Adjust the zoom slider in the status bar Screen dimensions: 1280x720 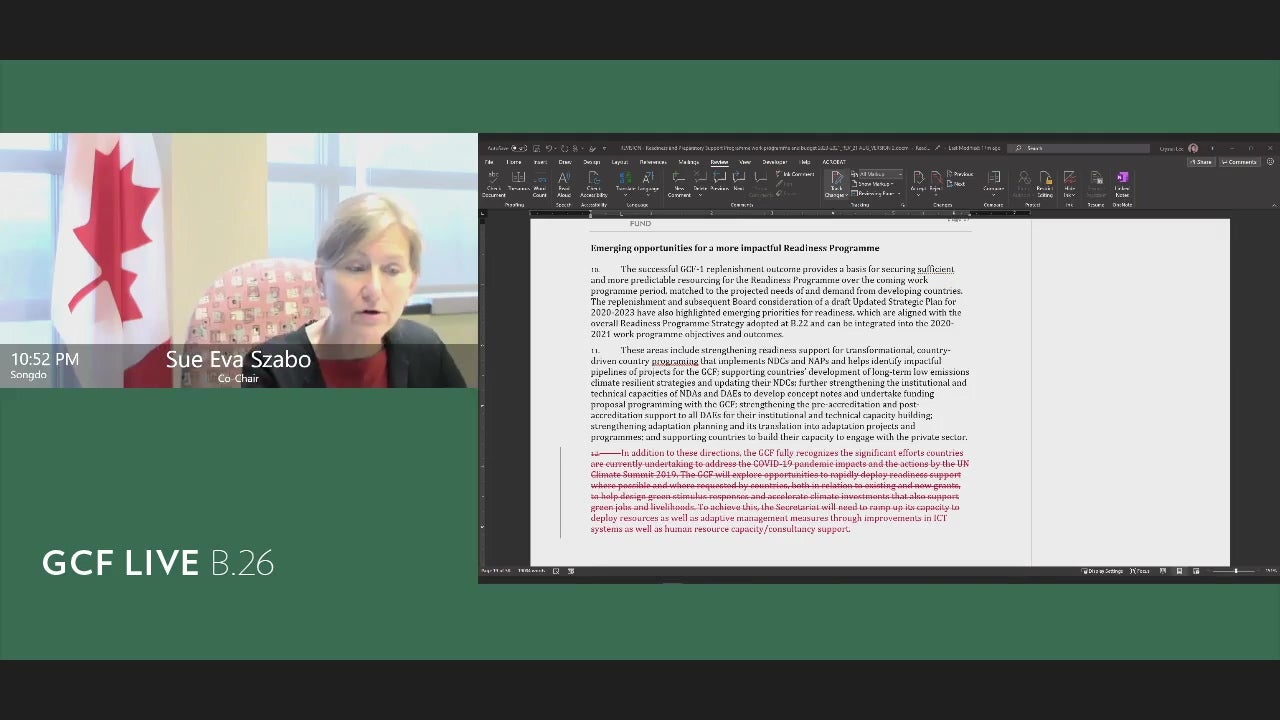pyautogui.click(x=1235, y=571)
